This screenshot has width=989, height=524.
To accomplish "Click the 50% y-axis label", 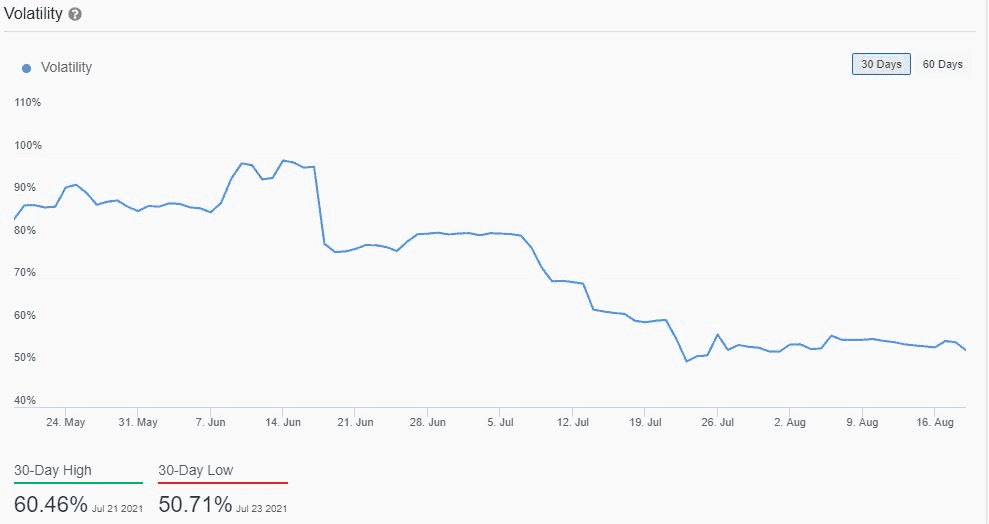I will 28,358.
